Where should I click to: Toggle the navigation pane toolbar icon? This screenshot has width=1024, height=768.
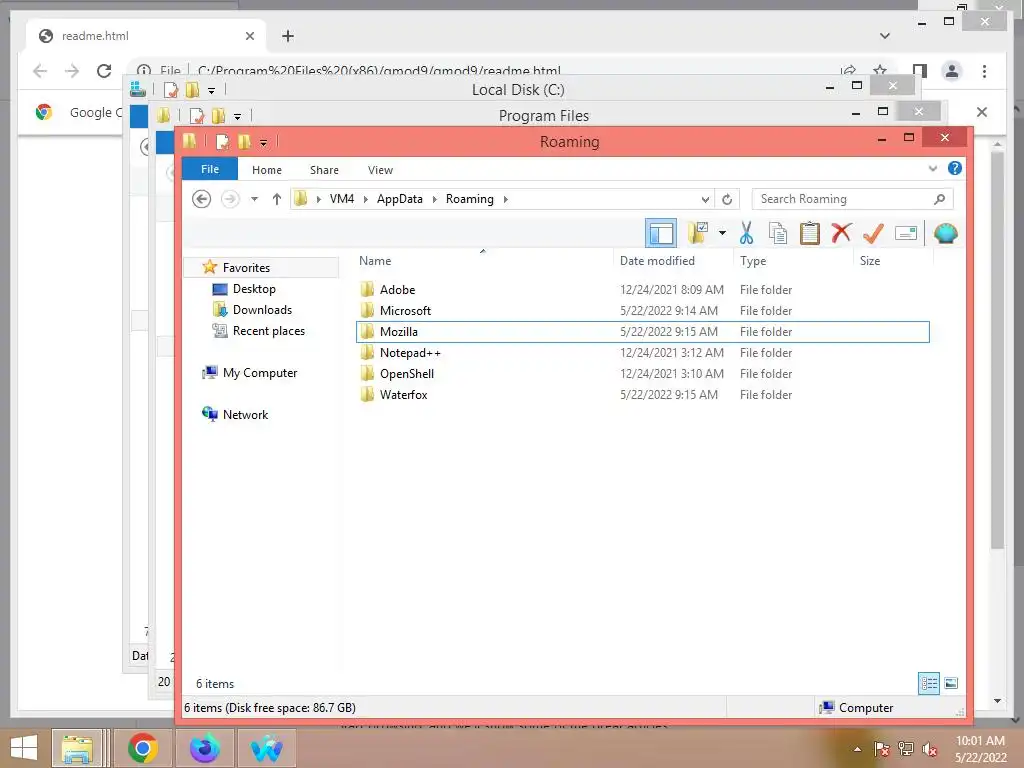point(660,233)
